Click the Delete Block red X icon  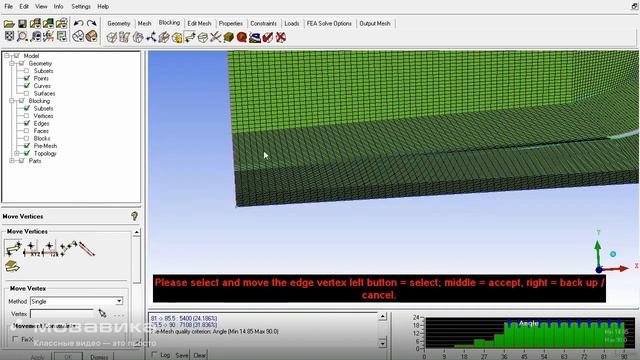coord(281,38)
